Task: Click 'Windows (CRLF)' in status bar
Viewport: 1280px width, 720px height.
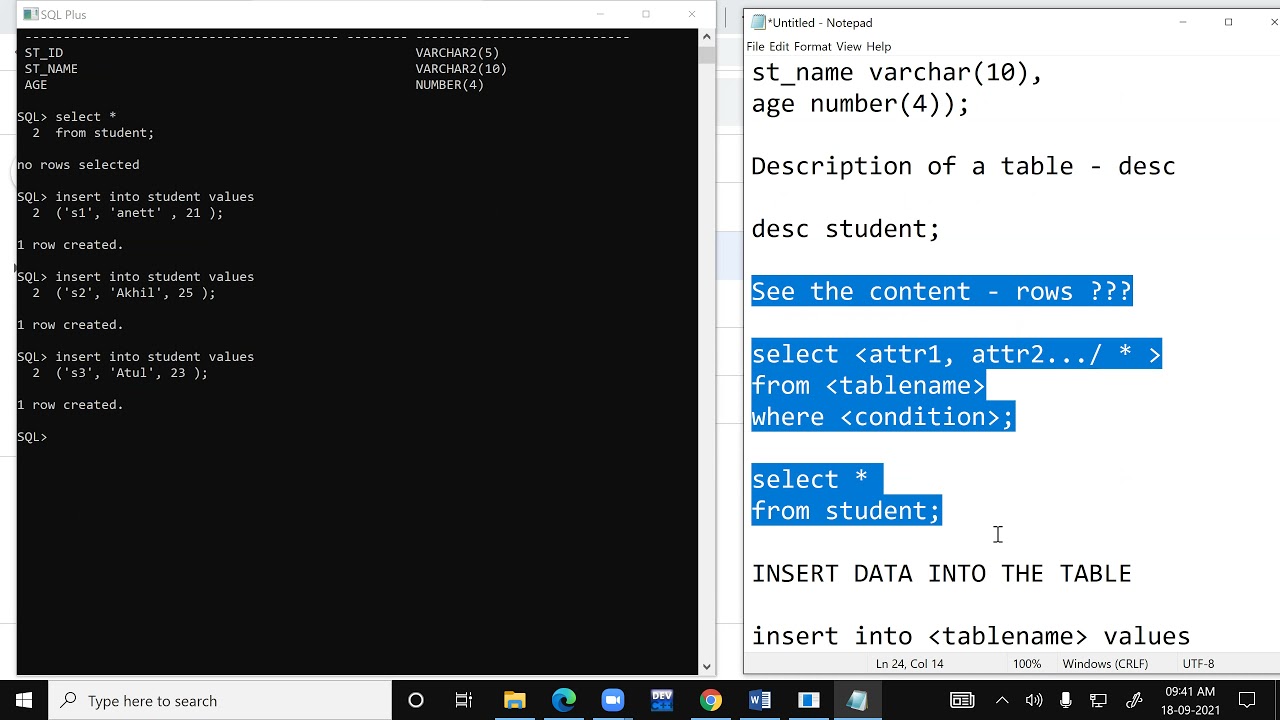Action: (1105, 664)
